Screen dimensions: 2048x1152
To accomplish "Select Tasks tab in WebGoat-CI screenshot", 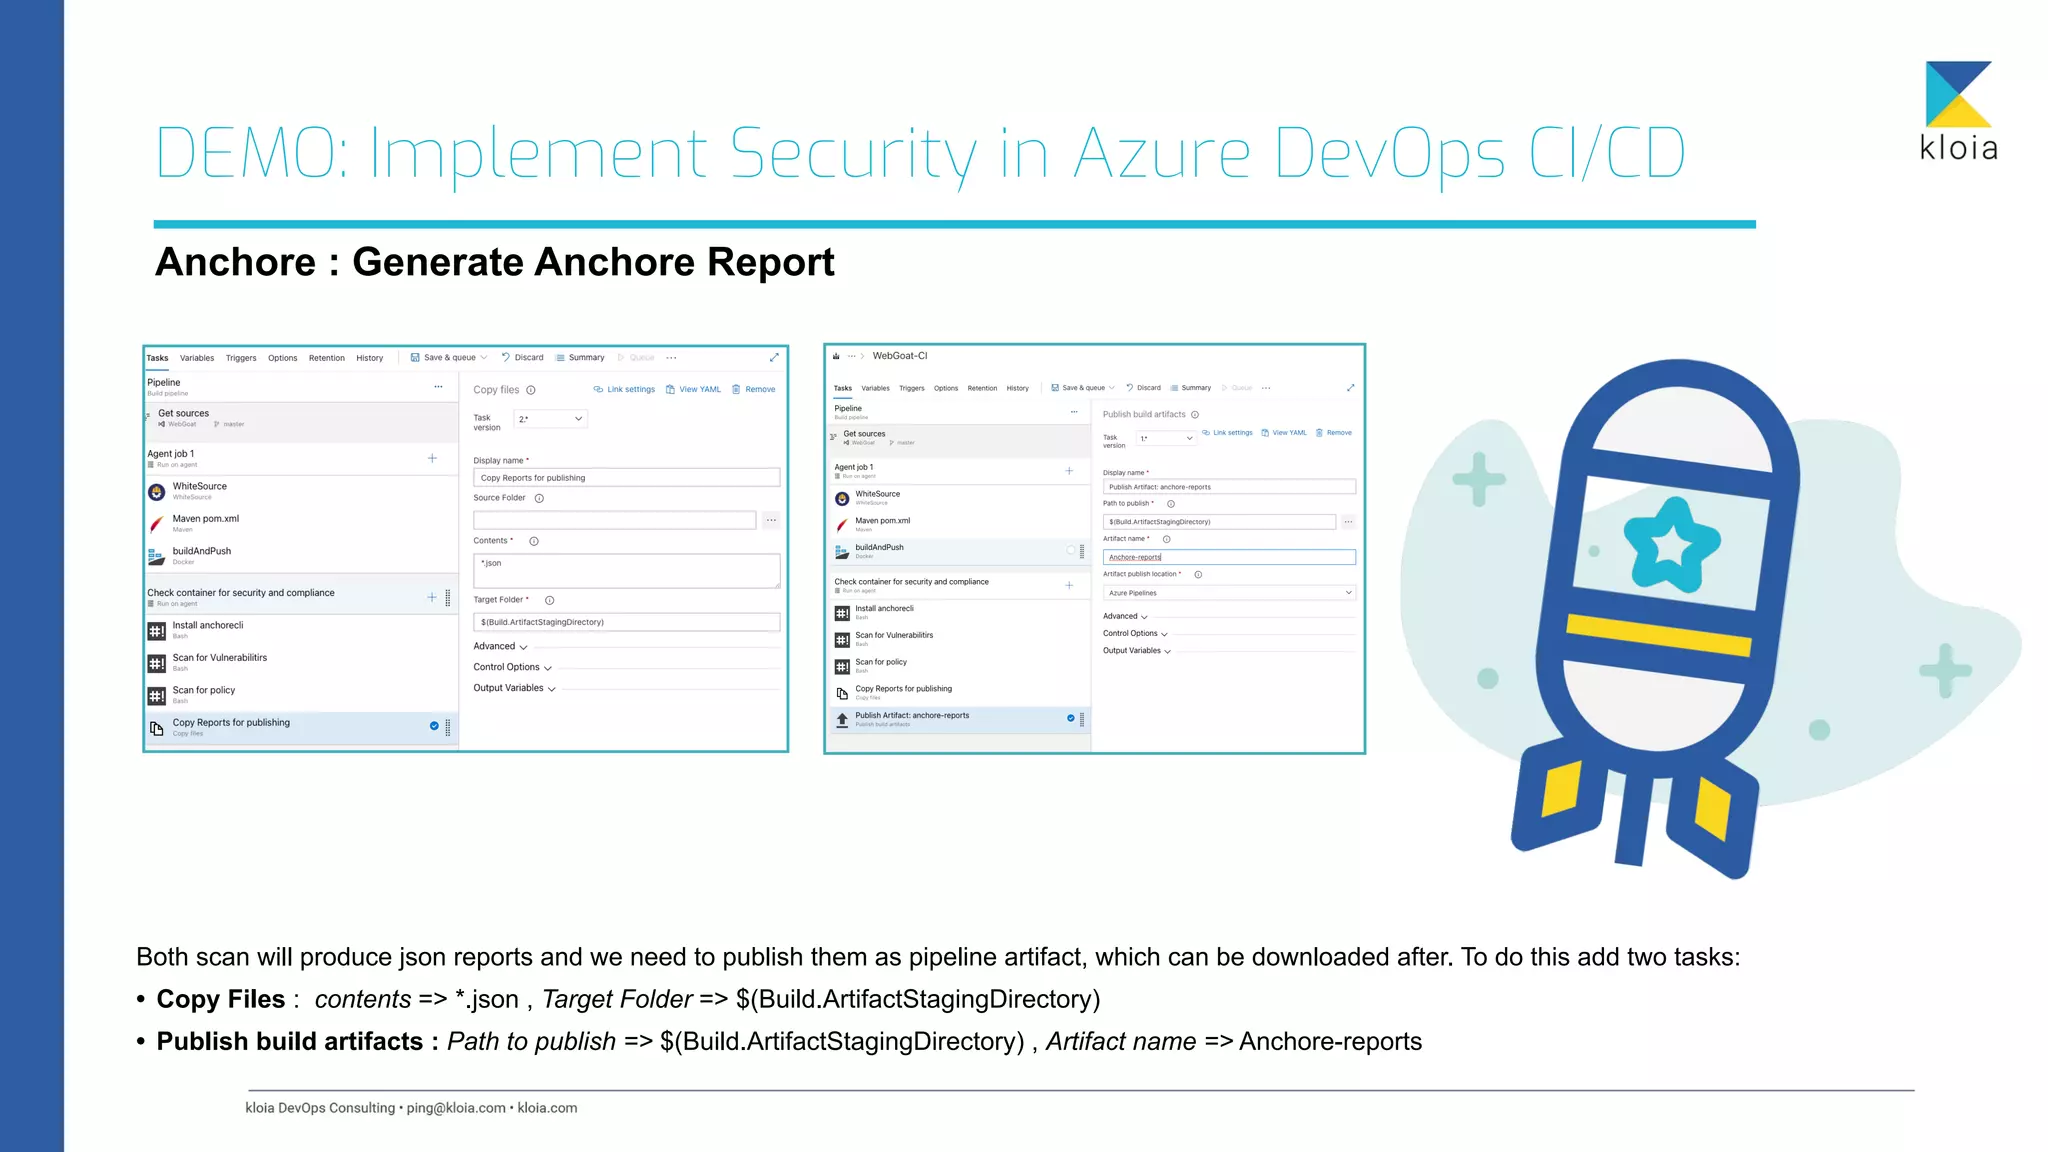I will 843,388.
